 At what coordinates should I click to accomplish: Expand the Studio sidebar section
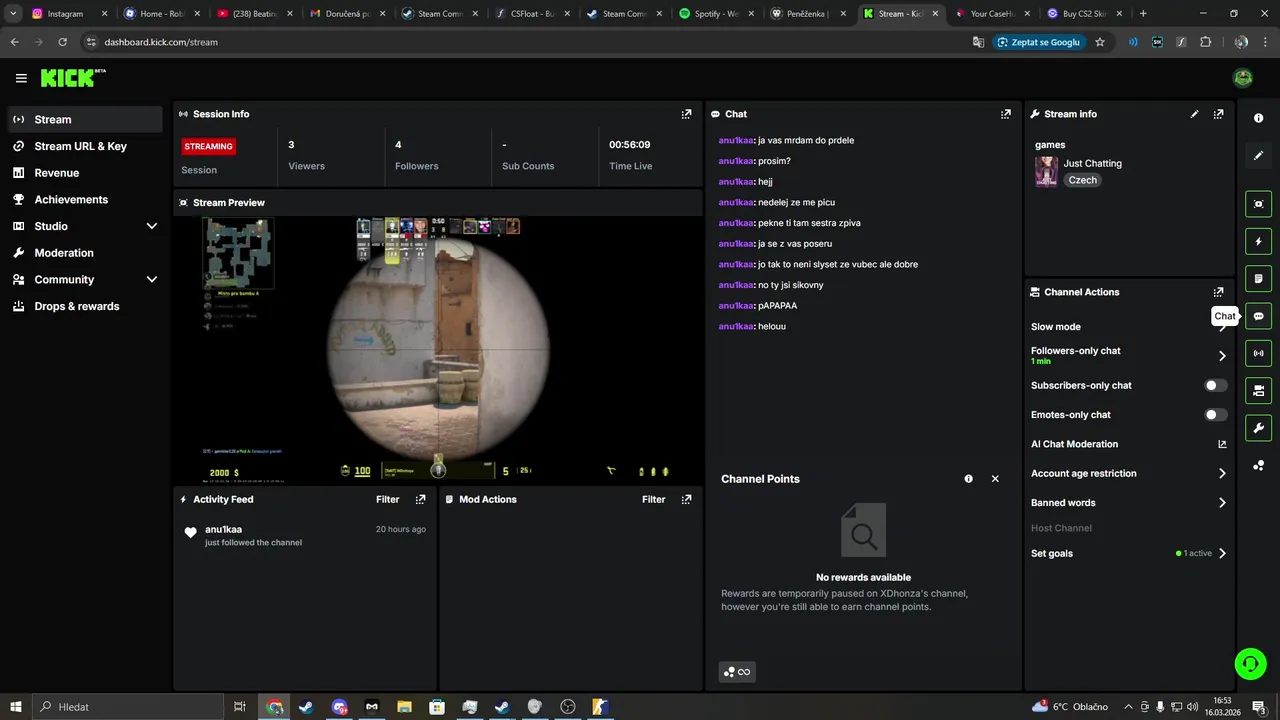coord(85,226)
